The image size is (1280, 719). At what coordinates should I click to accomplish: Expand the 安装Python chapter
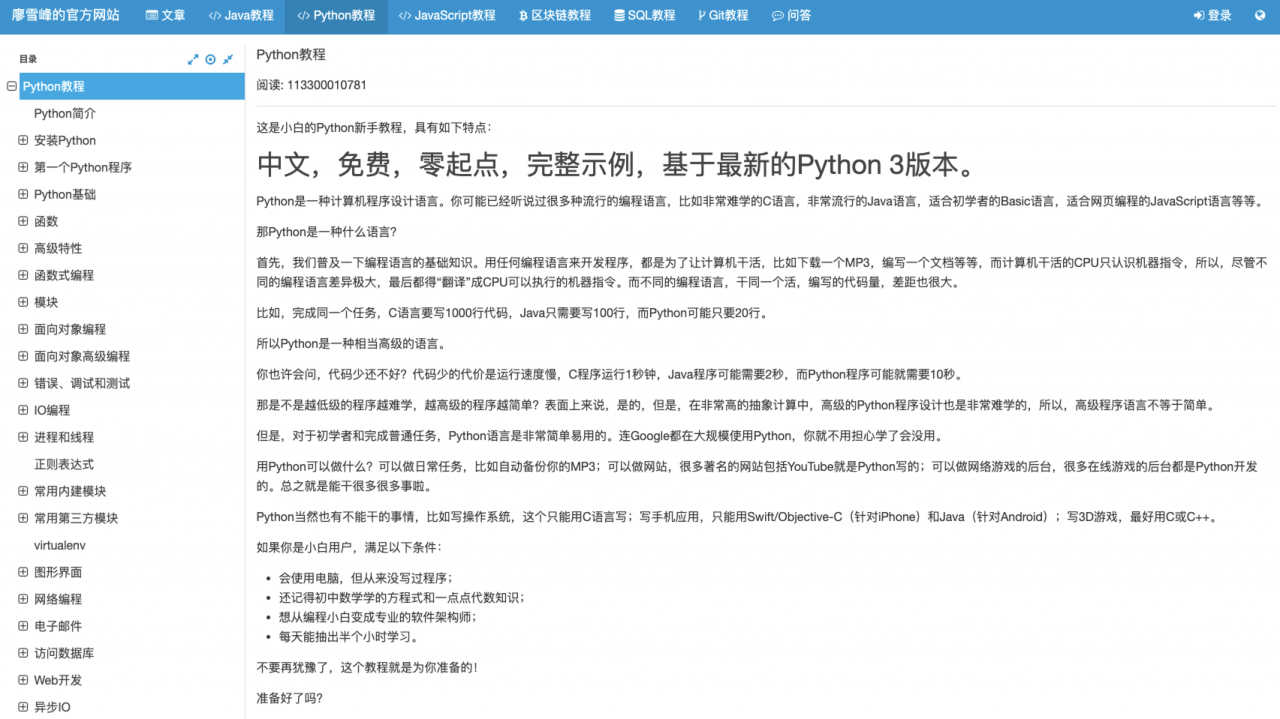click(23, 140)
